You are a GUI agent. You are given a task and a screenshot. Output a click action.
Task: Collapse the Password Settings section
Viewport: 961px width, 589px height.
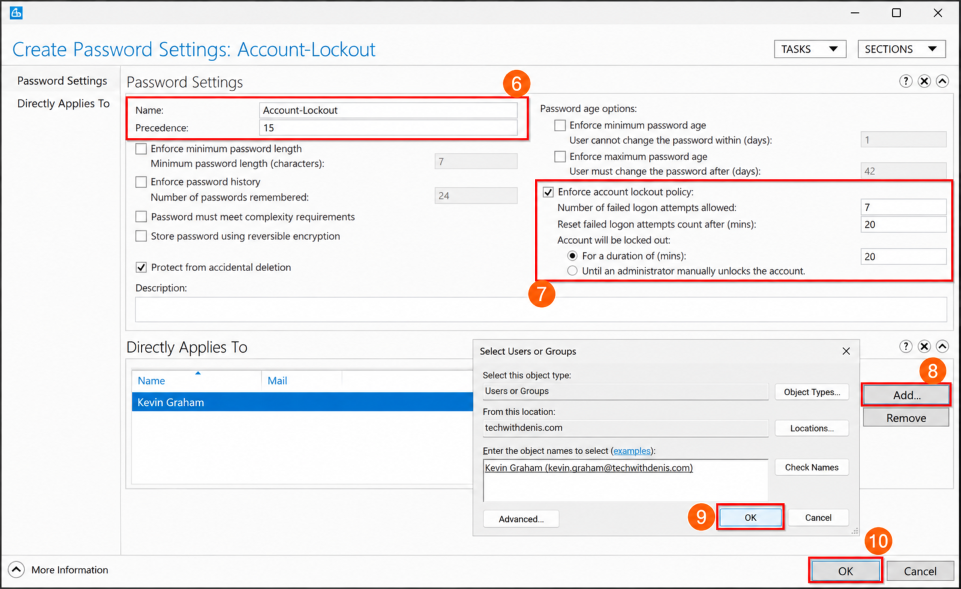point(943,82)
